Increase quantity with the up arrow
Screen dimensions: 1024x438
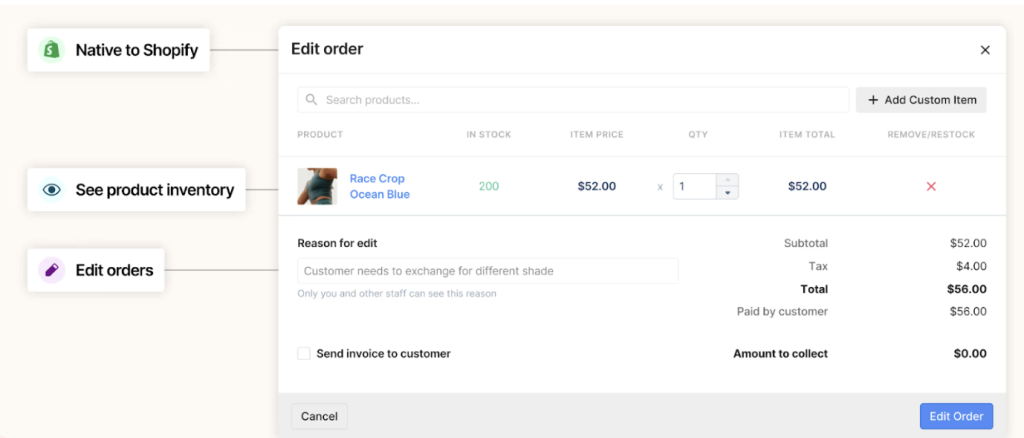point(727,180)
